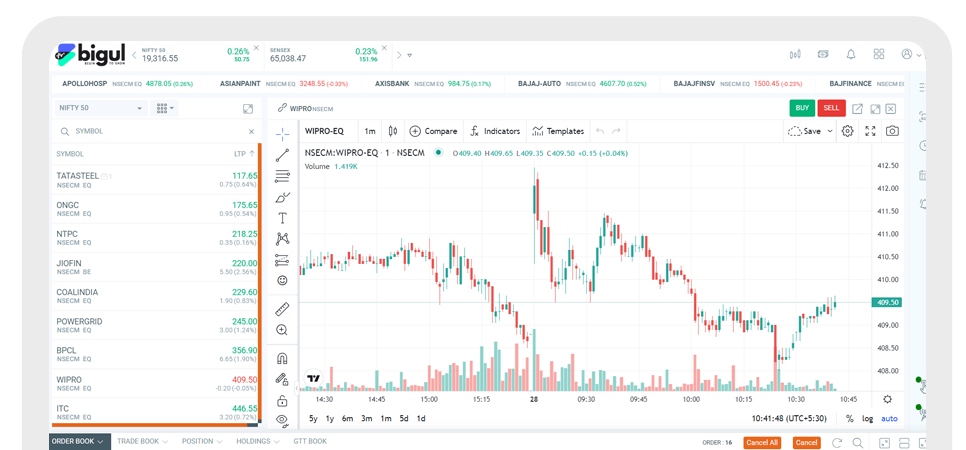The height and width of the screenshot is (450, 966).
Task: Expand the Save layout dropdown arrow
Action: 830,131
